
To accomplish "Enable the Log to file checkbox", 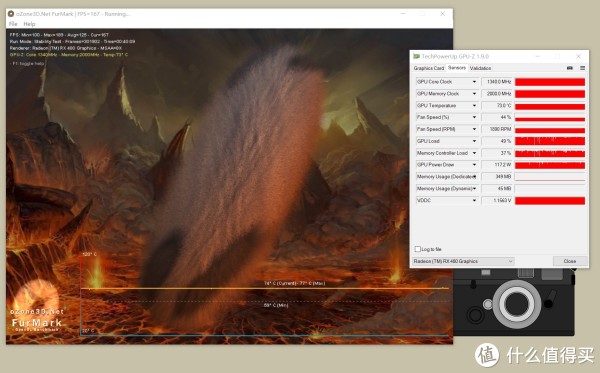I will point(417,249).
